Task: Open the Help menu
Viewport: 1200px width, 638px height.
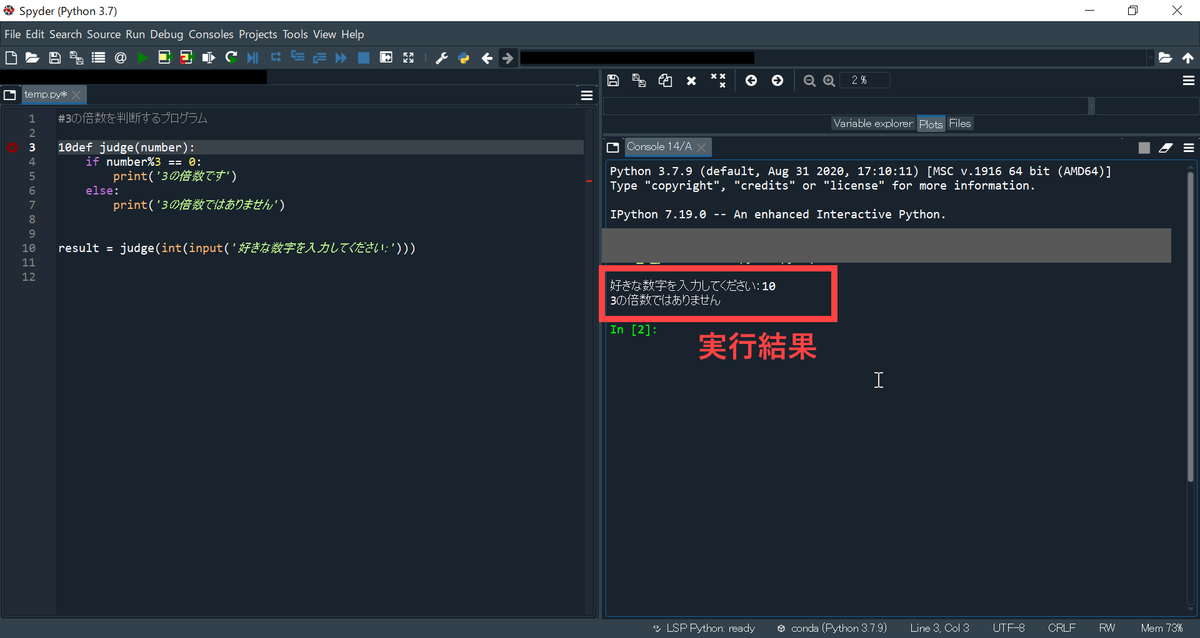Action: 353,34
